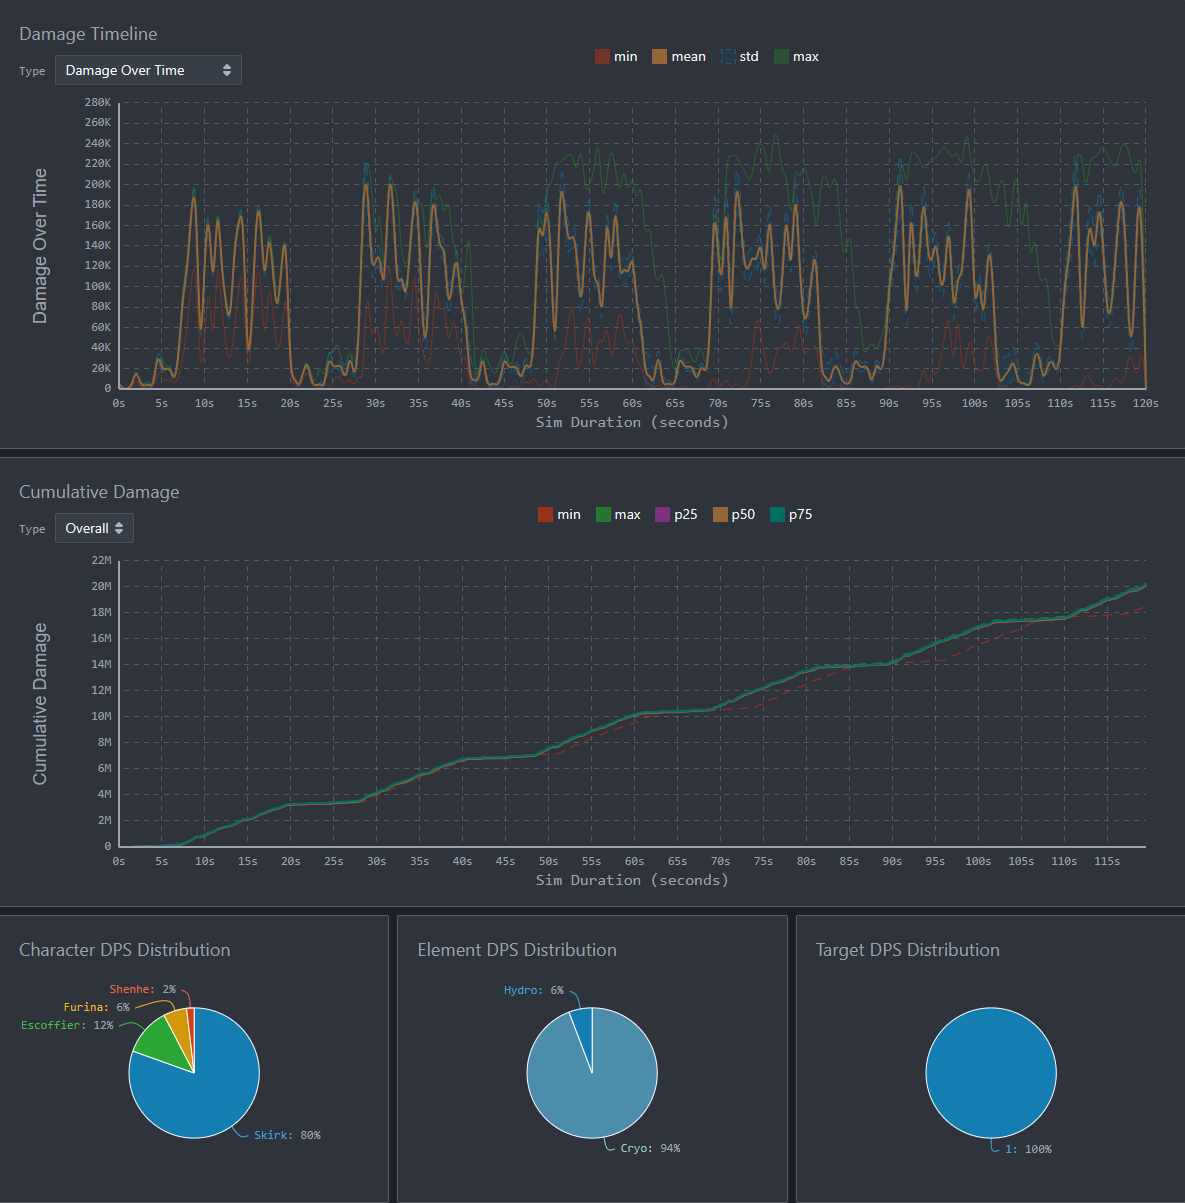Toggle the max series in Cumulative Damage legend
The height and width of the screenshot is (1203, 1185).
[618, 515]
